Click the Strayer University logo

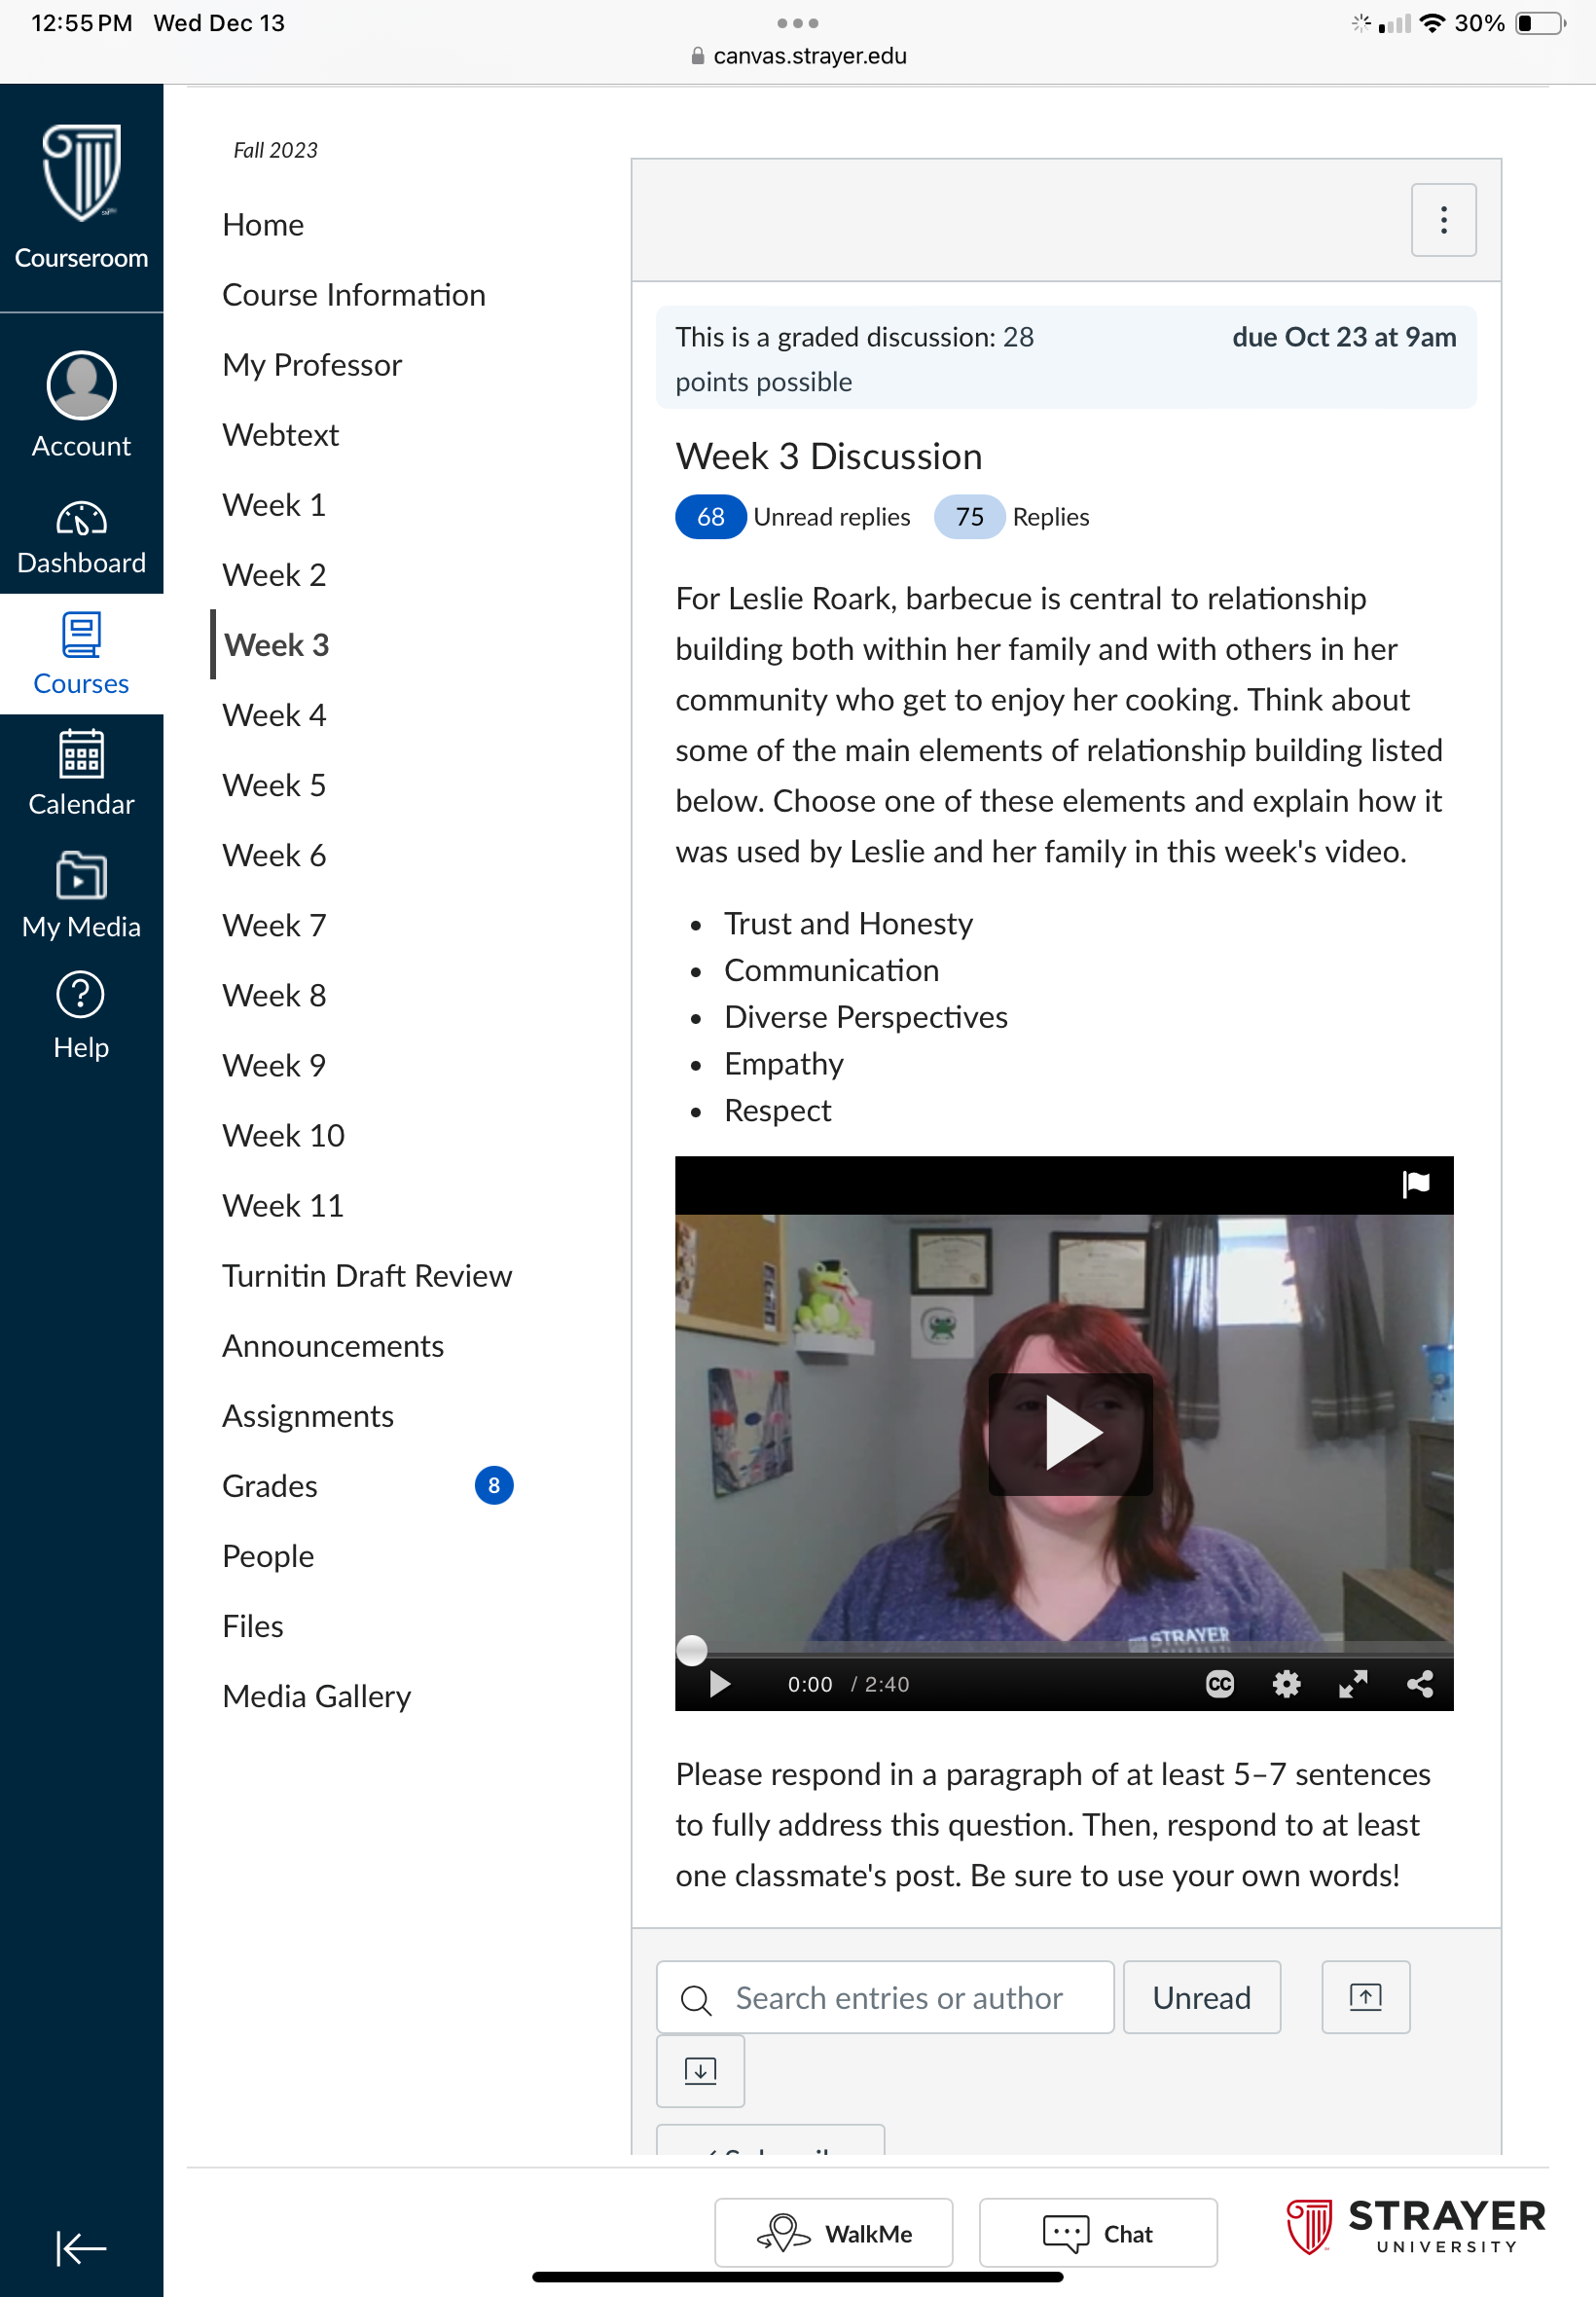click(x=1415, y=2227)
